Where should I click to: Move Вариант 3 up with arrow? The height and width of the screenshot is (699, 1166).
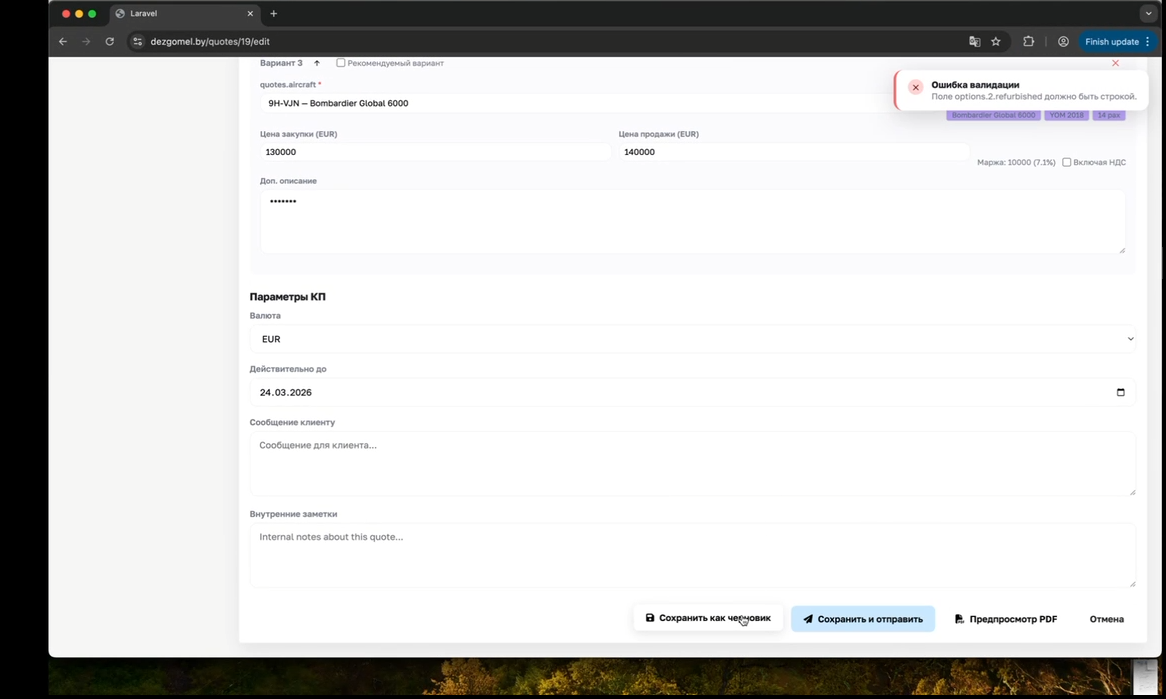click(317, 63)
